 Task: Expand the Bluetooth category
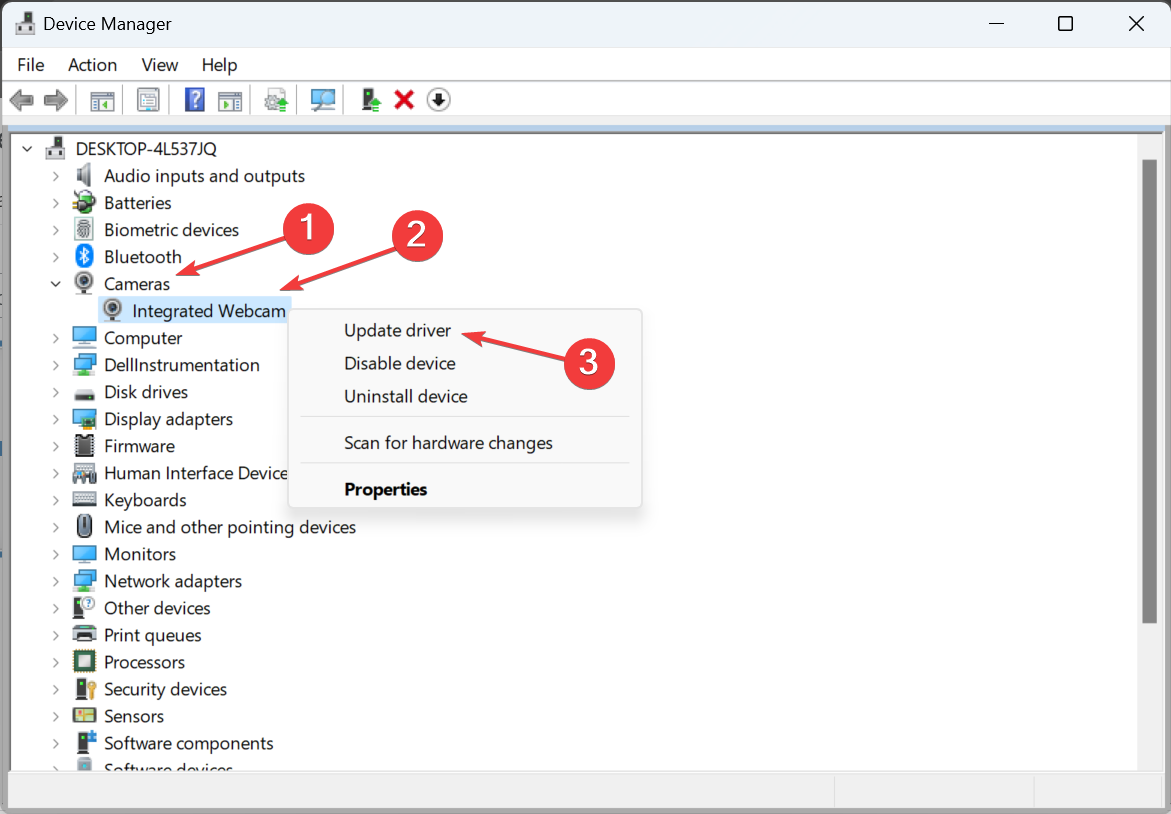(x=55, y=256)
